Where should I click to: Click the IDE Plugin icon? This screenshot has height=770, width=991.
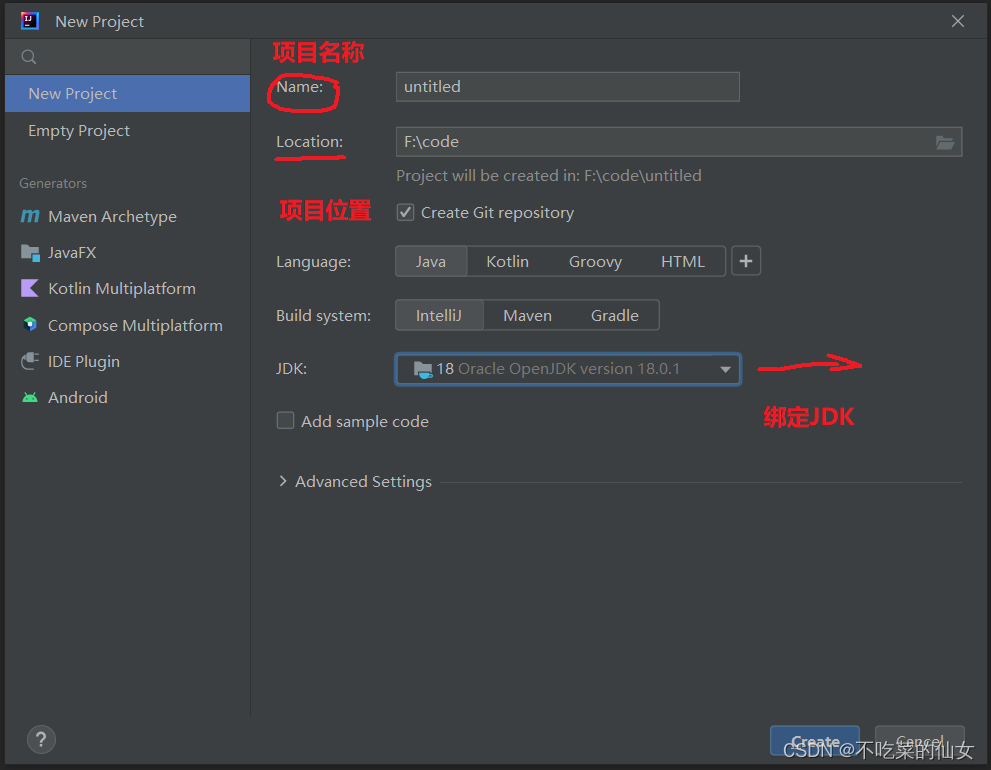pos(30,361)
